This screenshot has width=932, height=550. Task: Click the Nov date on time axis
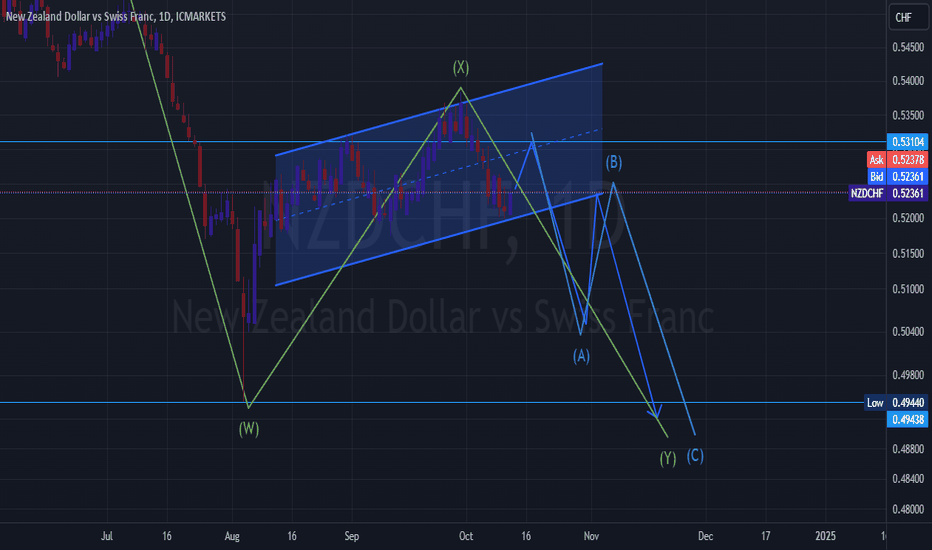[591, 536]
